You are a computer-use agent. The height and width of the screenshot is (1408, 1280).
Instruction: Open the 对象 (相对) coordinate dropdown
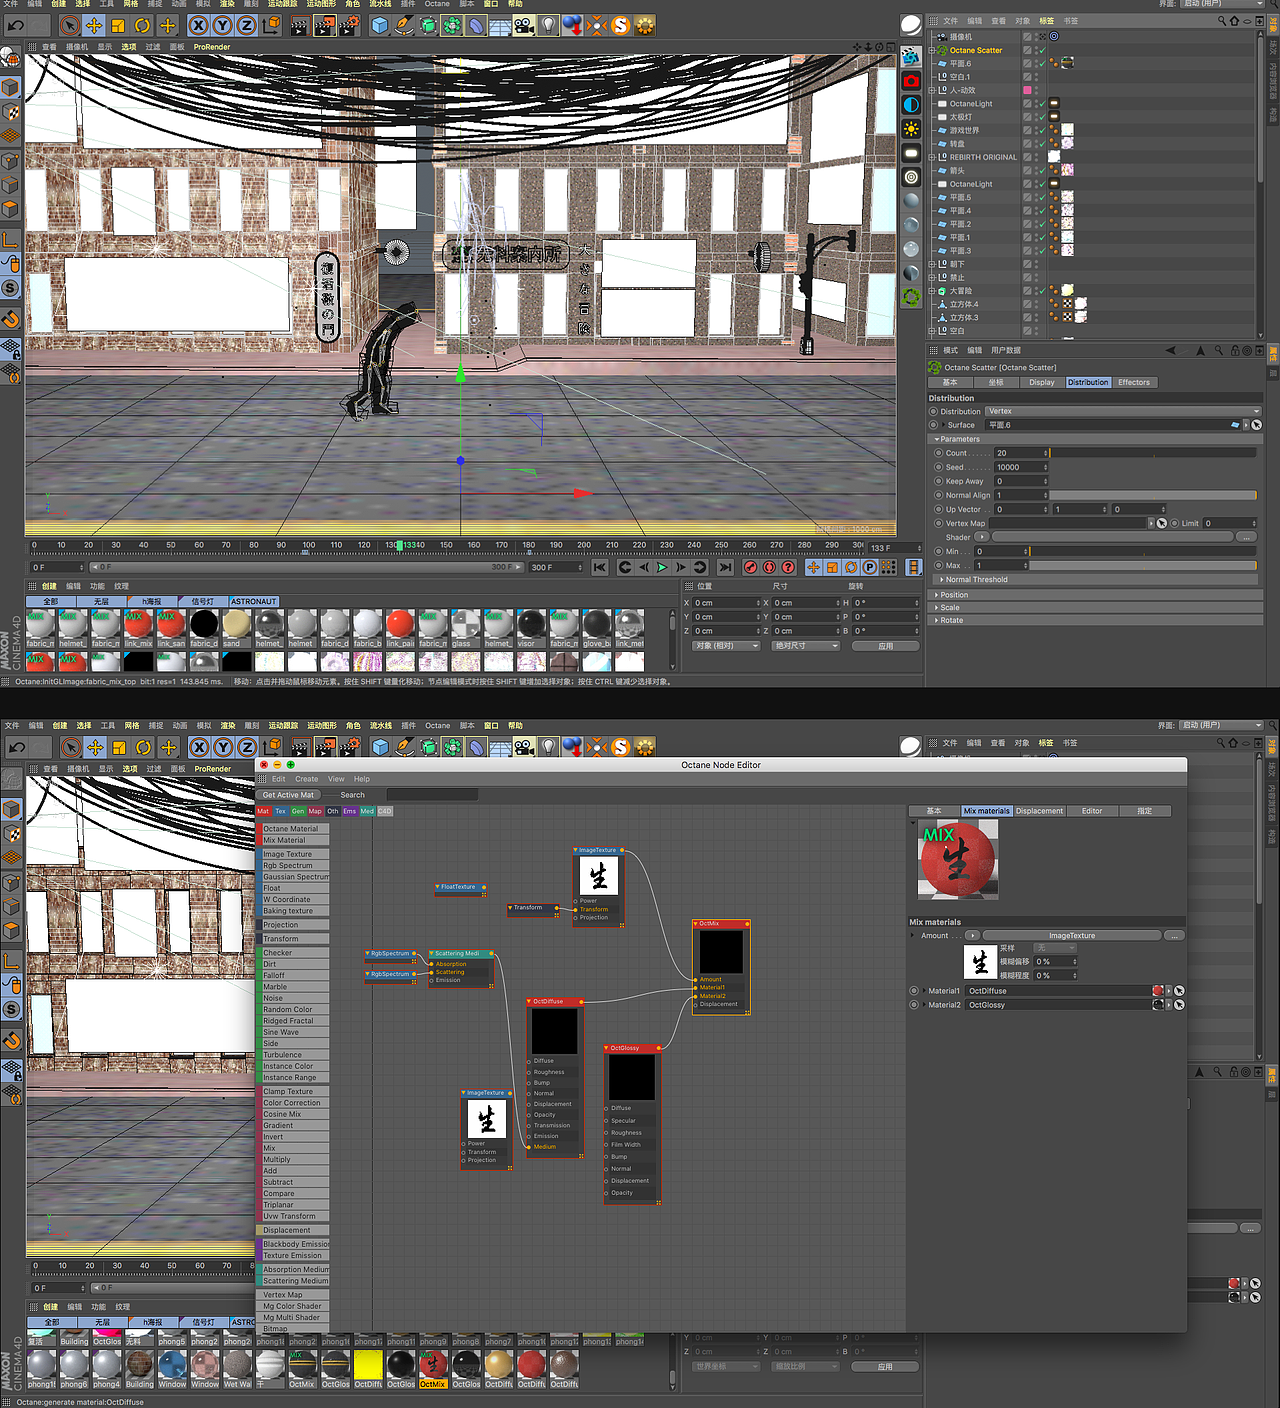click(726, 646)
